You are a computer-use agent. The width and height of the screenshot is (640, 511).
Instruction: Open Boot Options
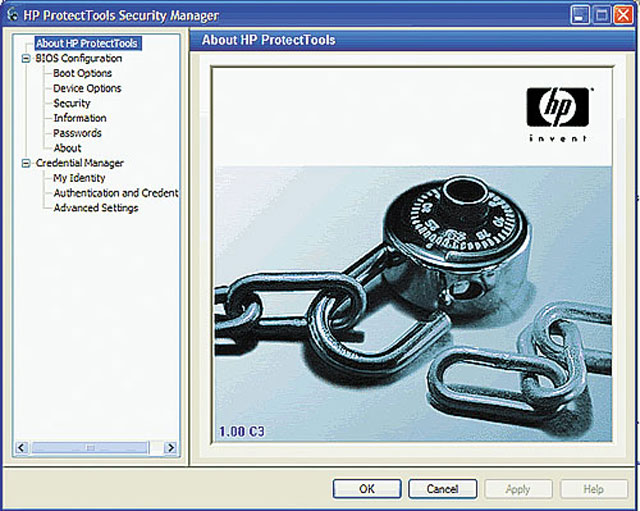[x=82, y=73]
